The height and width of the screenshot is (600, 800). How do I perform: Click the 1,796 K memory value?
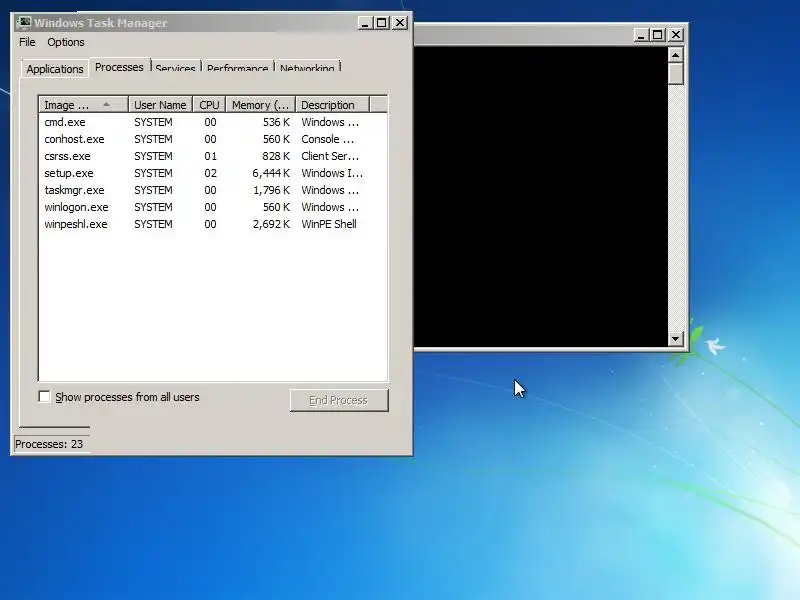271,190
